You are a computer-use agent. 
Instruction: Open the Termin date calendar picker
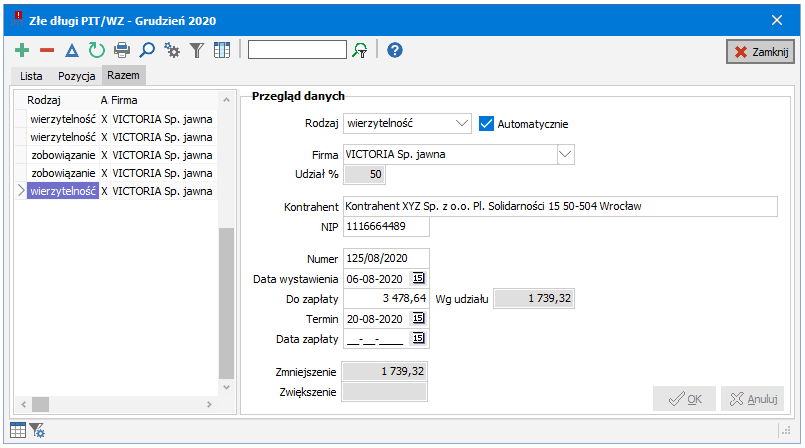coord(419,318)
